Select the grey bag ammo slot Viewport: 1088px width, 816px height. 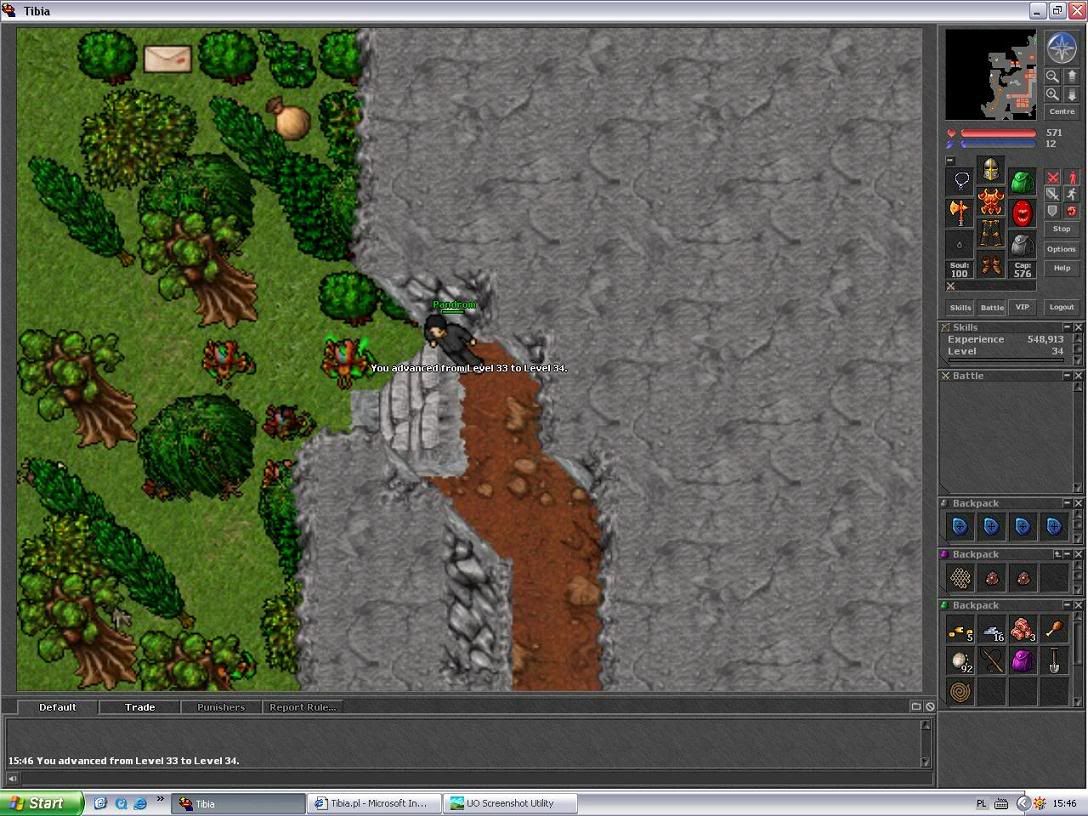click(1021, 245)
